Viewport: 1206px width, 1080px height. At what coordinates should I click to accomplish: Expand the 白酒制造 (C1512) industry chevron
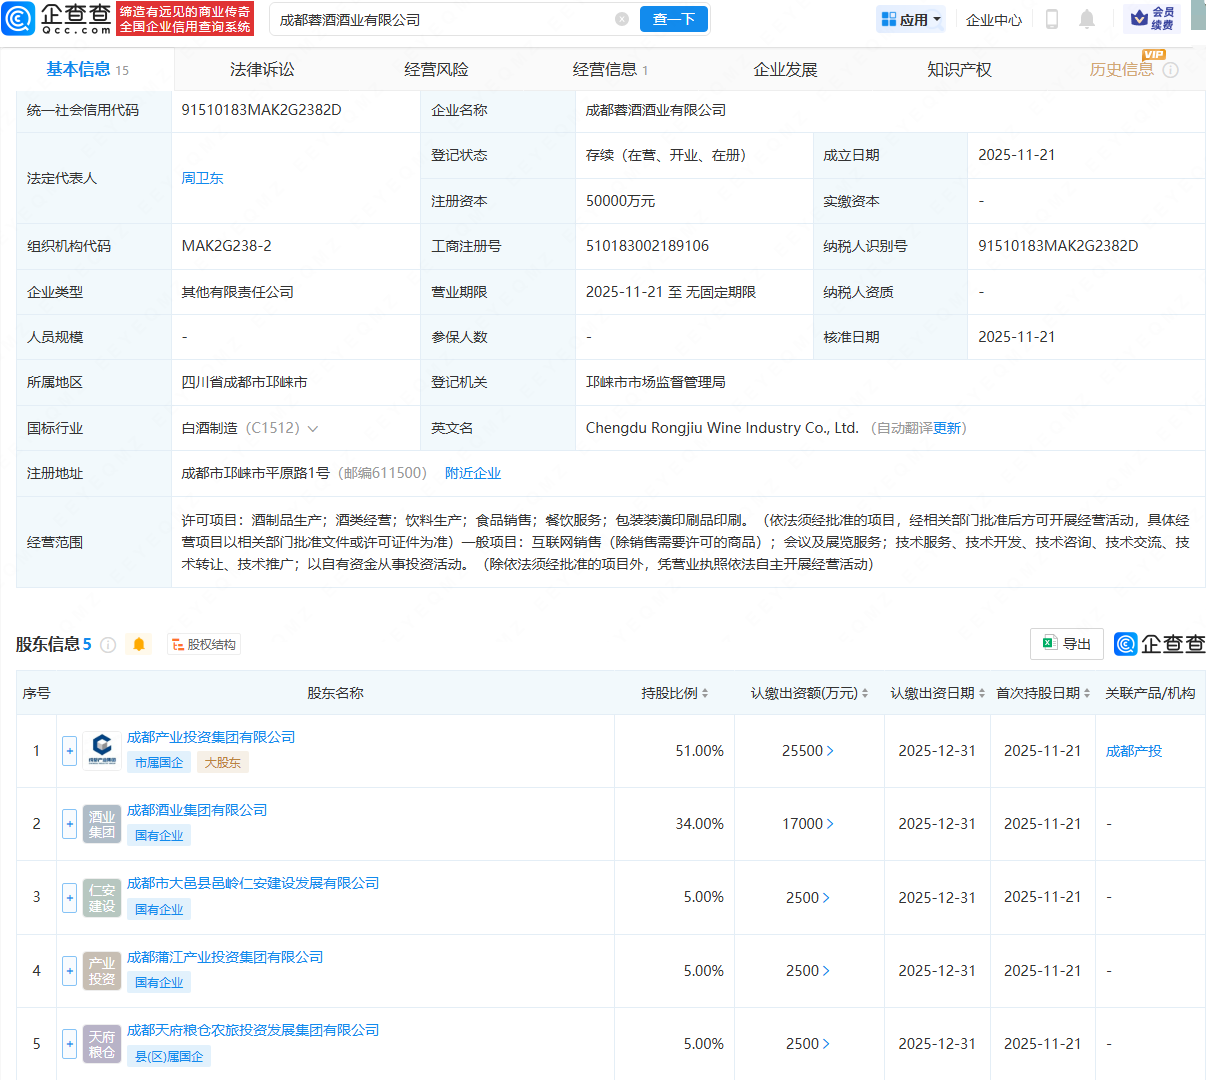click(x=311, y=428)
